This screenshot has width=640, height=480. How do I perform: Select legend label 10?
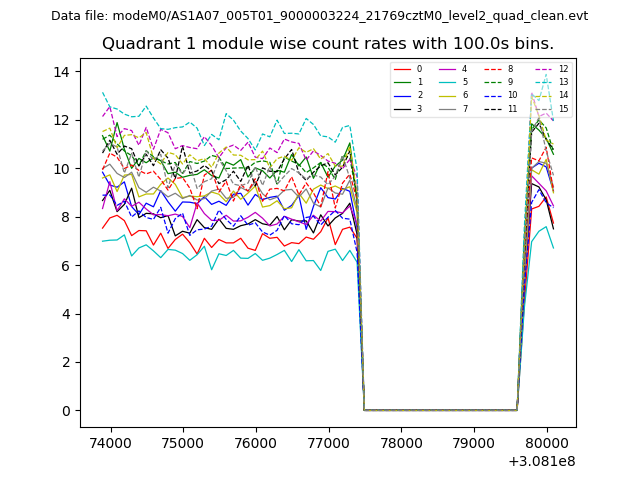click(x=512, y=95)
